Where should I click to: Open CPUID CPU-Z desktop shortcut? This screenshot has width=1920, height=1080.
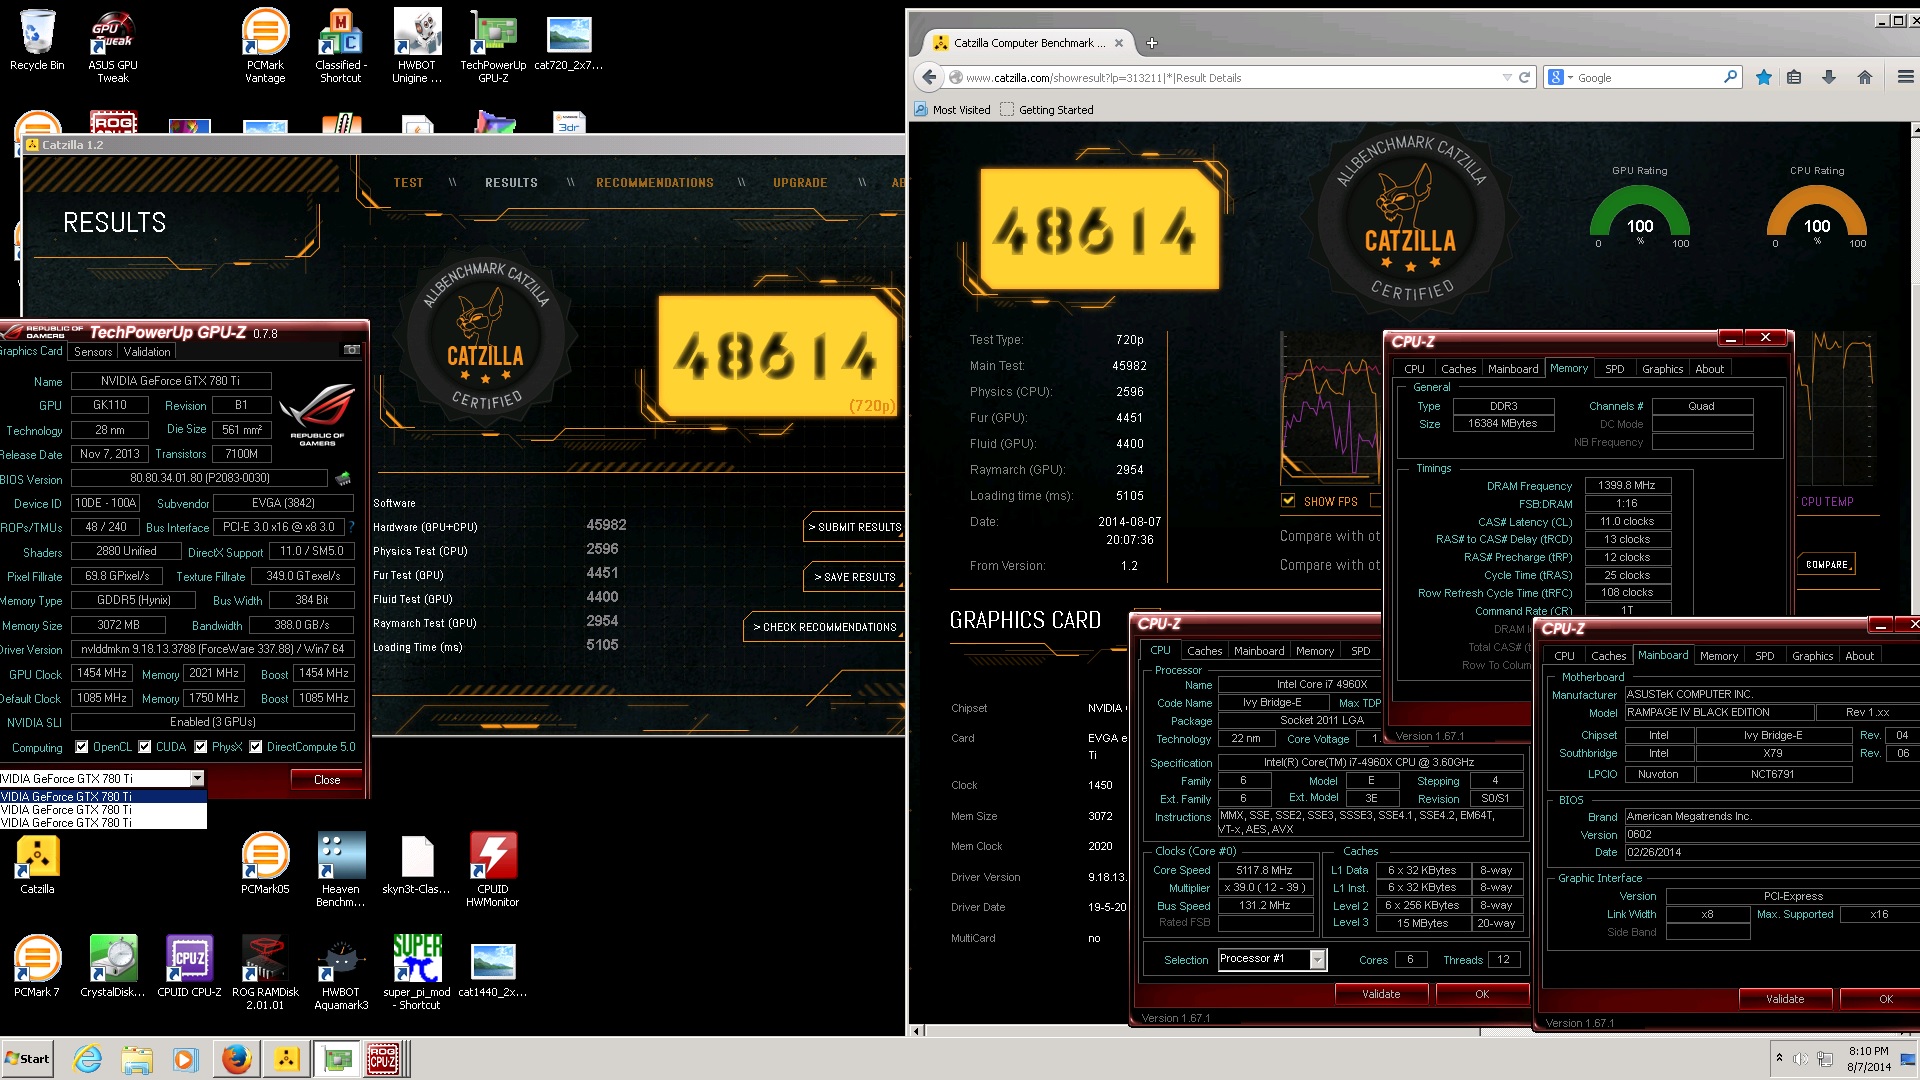point(189,966)
